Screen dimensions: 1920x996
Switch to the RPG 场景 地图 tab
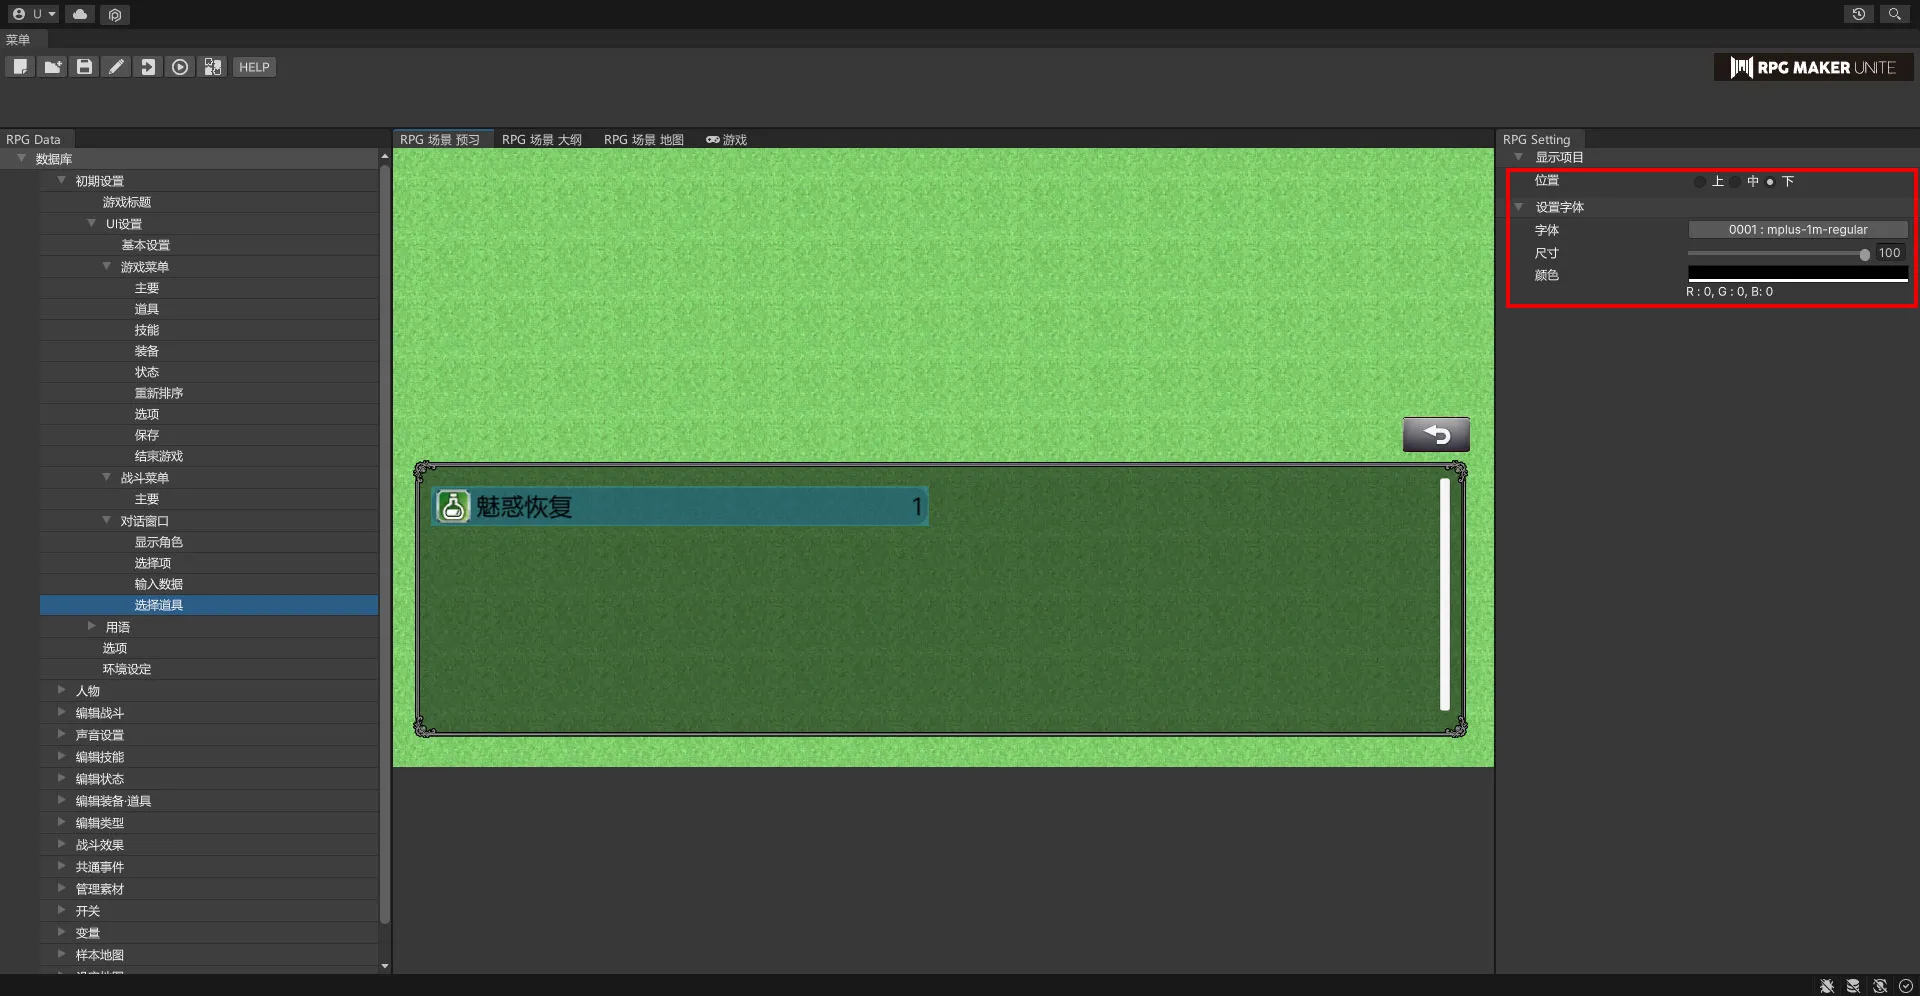pyautogui.click(x=643, y=140)
